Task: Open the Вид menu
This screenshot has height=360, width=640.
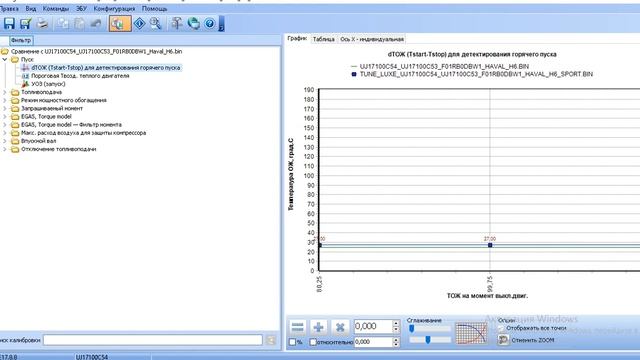Action: (x=31, y=9)
